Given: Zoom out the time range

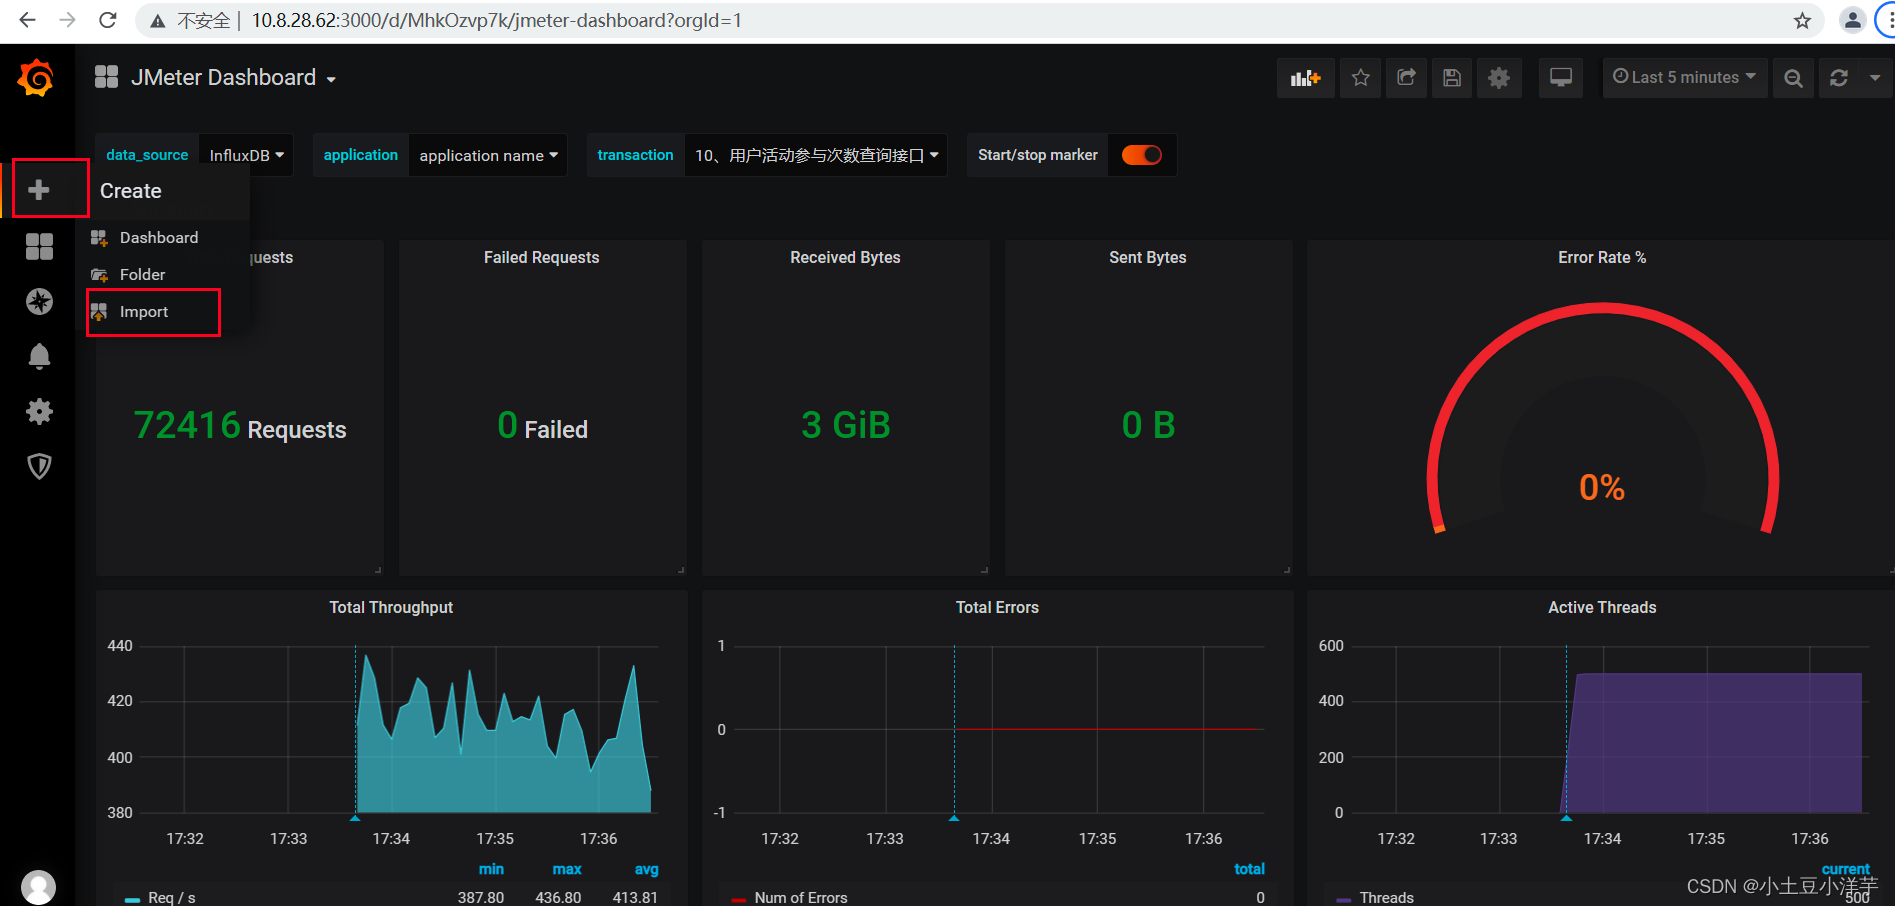Looking at the screenshot, I should pos(1794,78).
